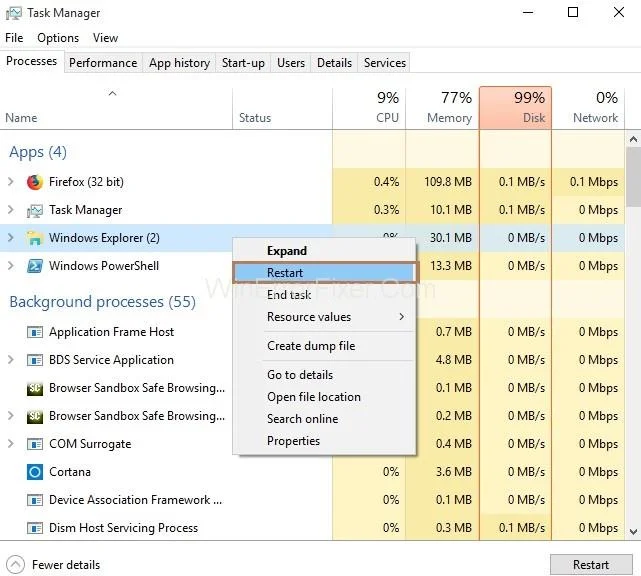Click the Background processes (55) heading

tap(103, 302)
